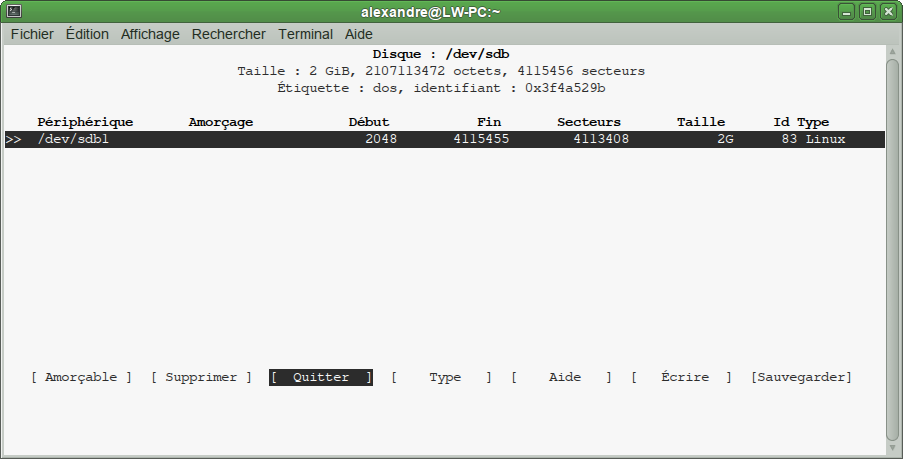This screenshot has height=459, width=903.
Task: Open the Fichier menu
Action: (32, 34)
